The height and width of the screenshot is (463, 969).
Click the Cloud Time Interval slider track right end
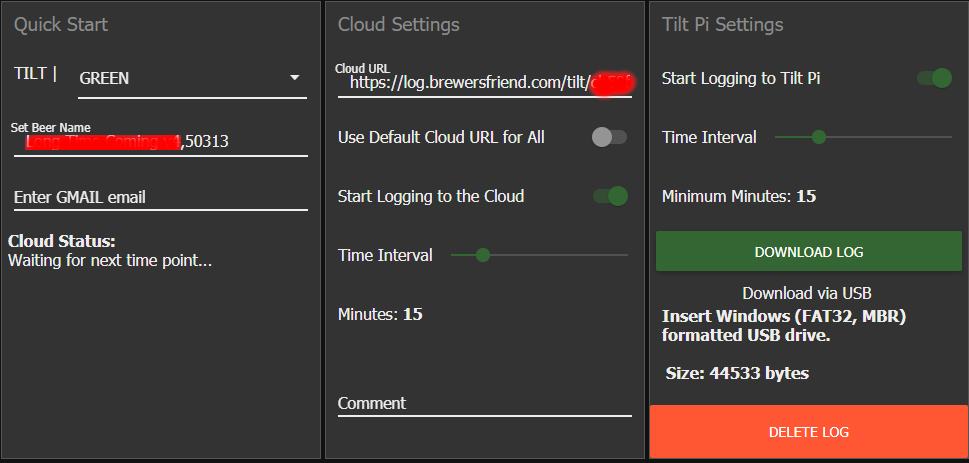(x=624, y=255)
